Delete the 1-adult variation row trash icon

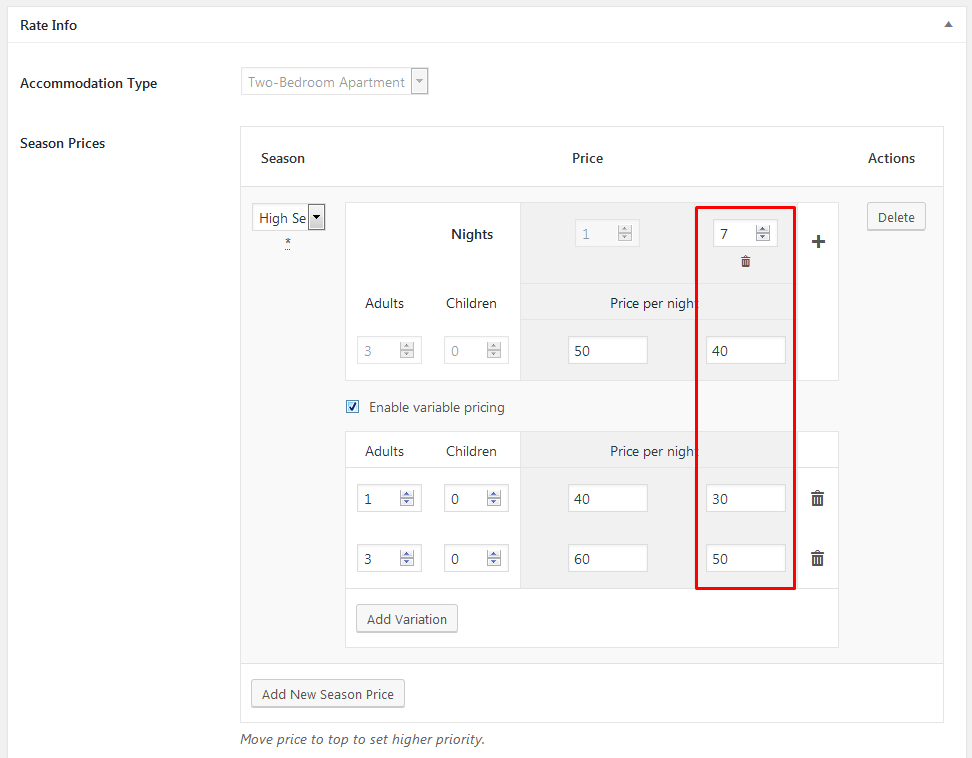[817, 498]
